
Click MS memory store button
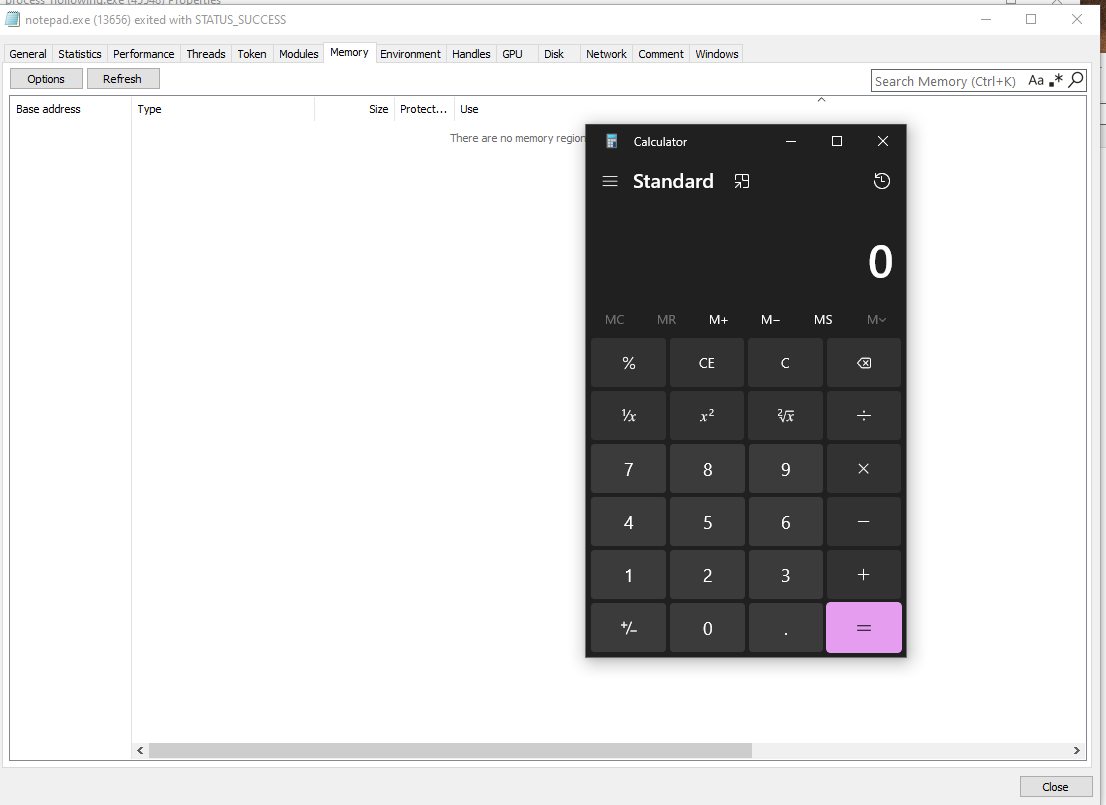[x=822, y=320]
